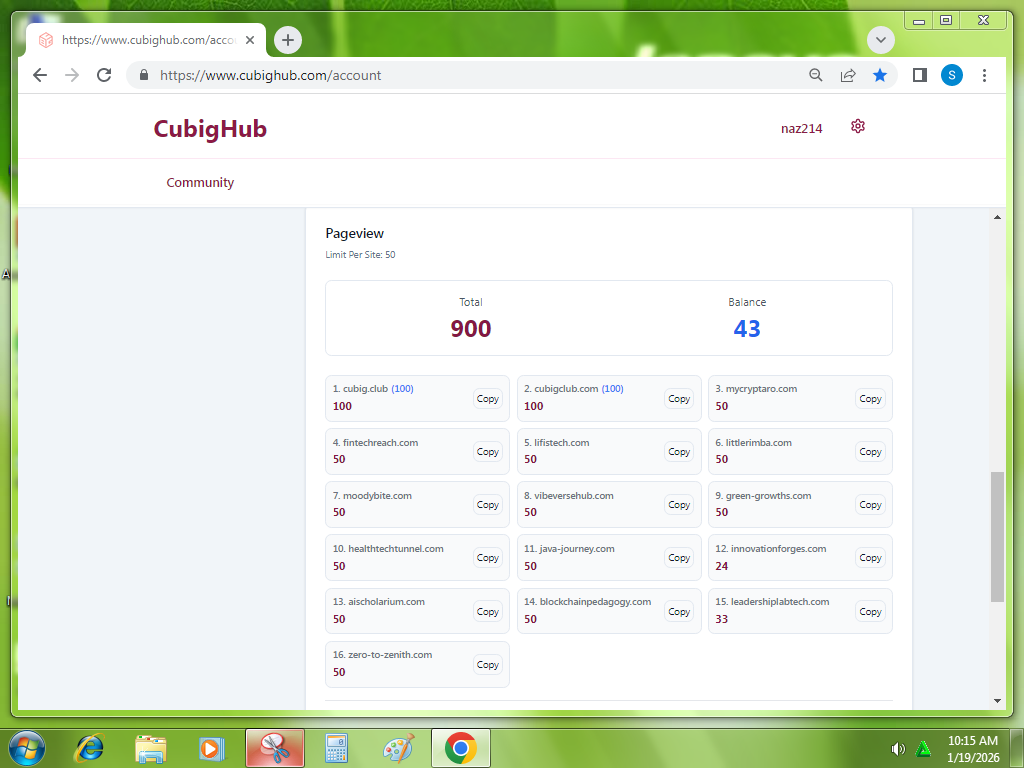Open the share page icon in address bar
The width and height of the screenshot is (1024, 768).
tap(848, 75)
